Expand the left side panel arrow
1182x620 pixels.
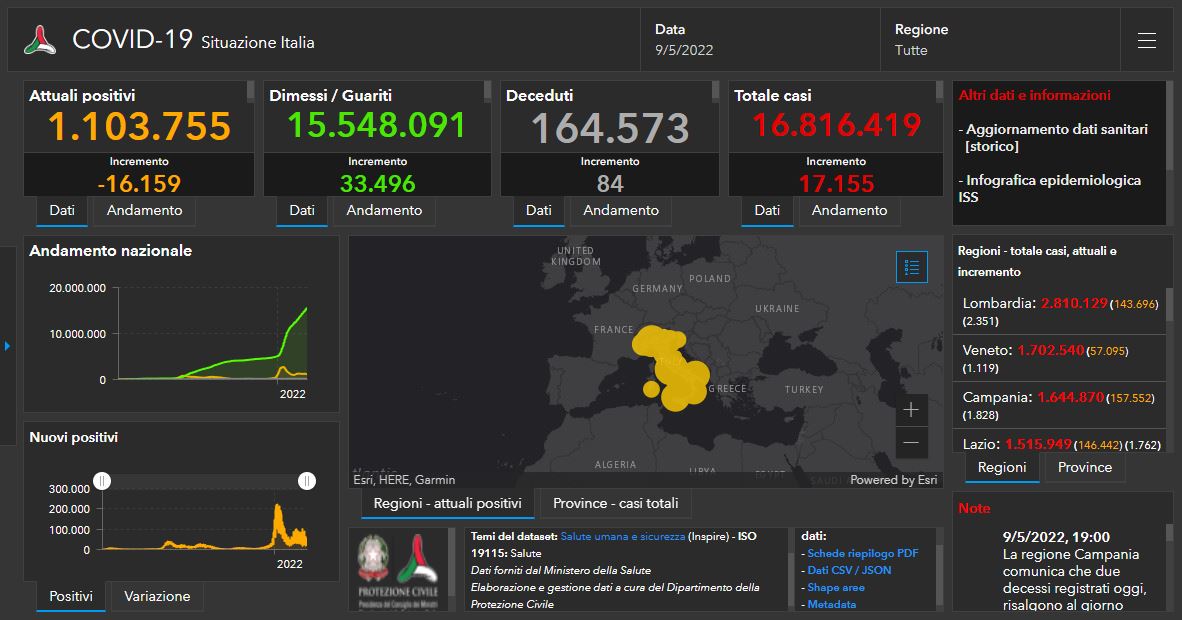point(8,346)
